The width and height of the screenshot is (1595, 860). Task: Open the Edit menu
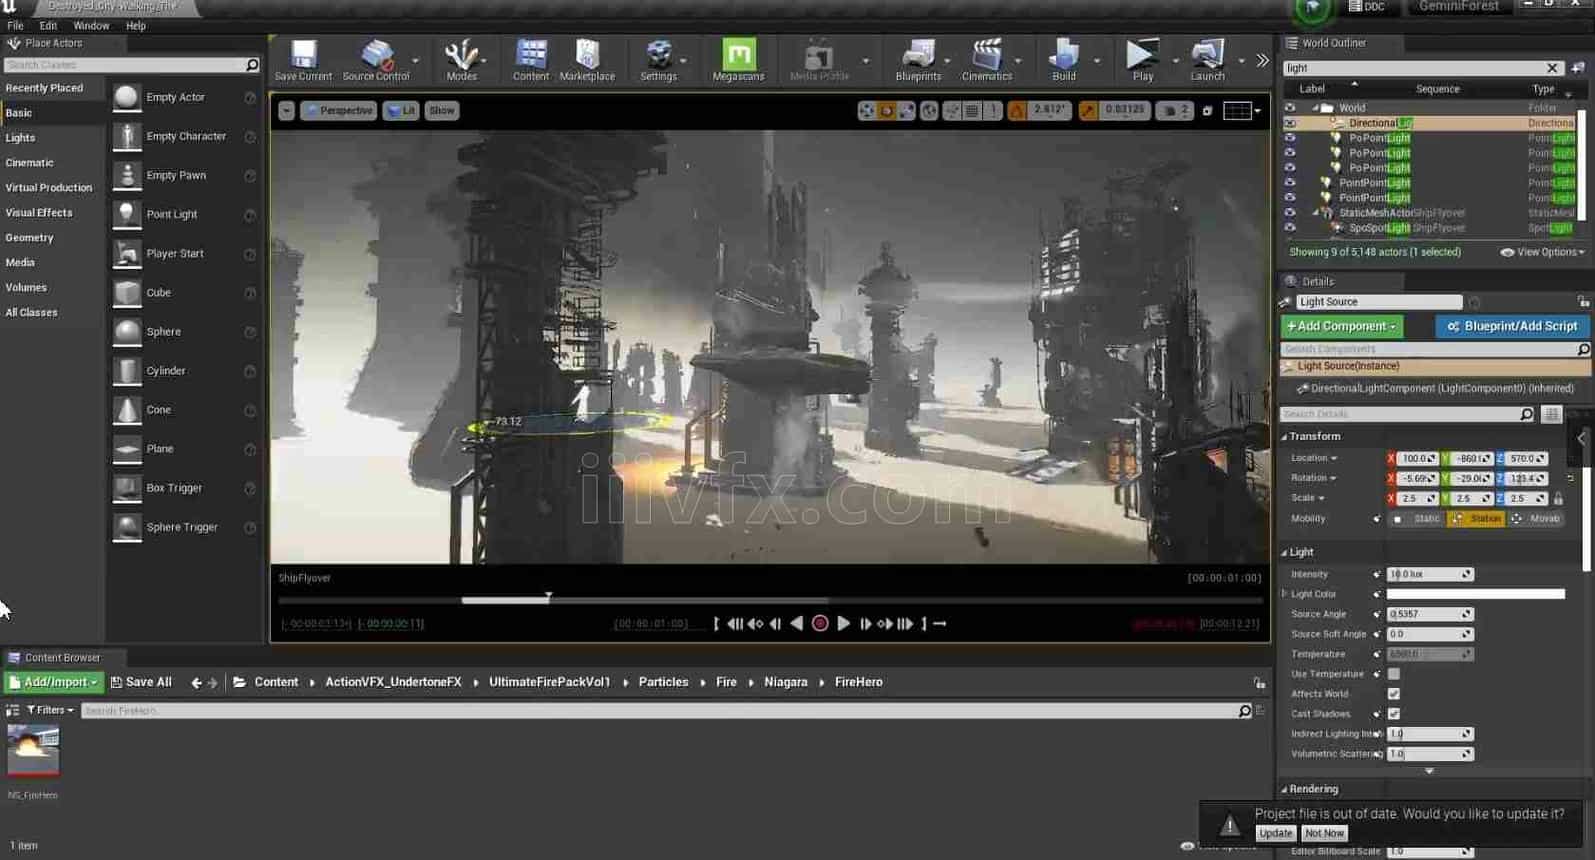coord(48,26)
